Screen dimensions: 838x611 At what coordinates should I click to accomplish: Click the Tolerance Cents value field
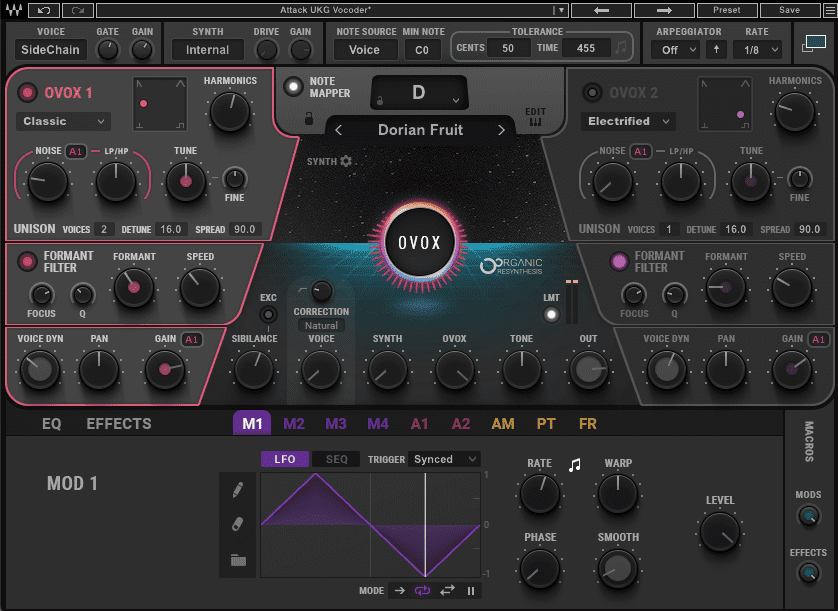pyautogui.click(x=507, y=48)
